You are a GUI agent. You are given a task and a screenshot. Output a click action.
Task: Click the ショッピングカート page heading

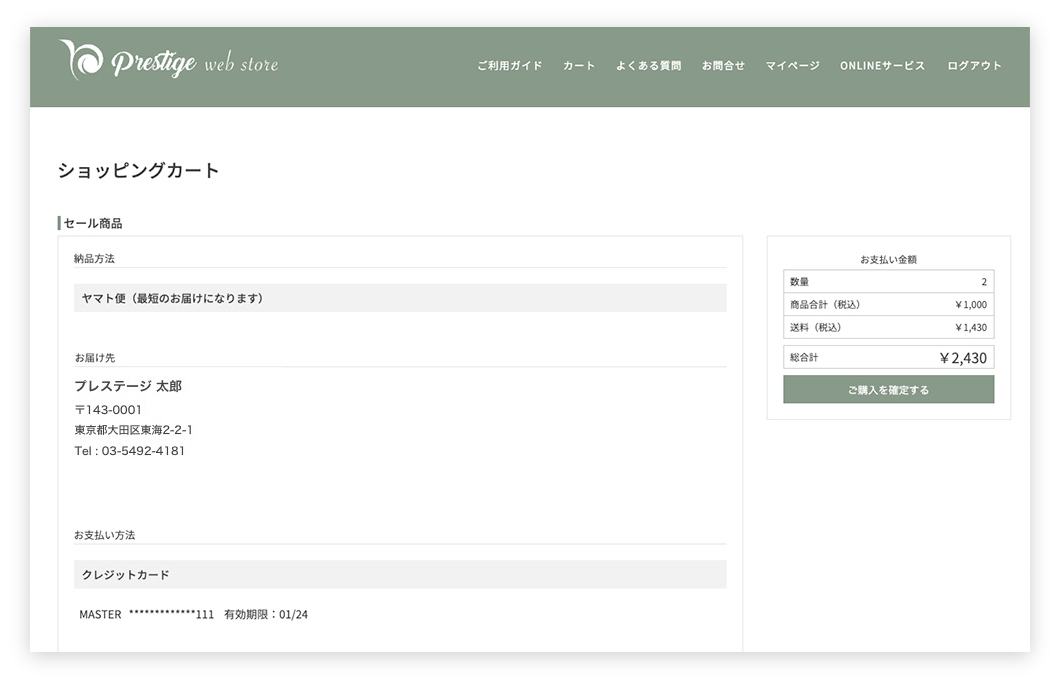click(138, 170)
